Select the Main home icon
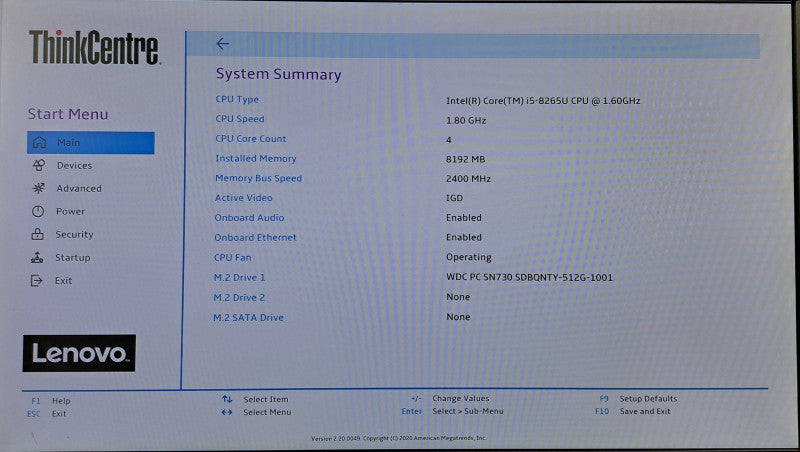The height and width of the screenshot is (452, 800). click(39, 142)
